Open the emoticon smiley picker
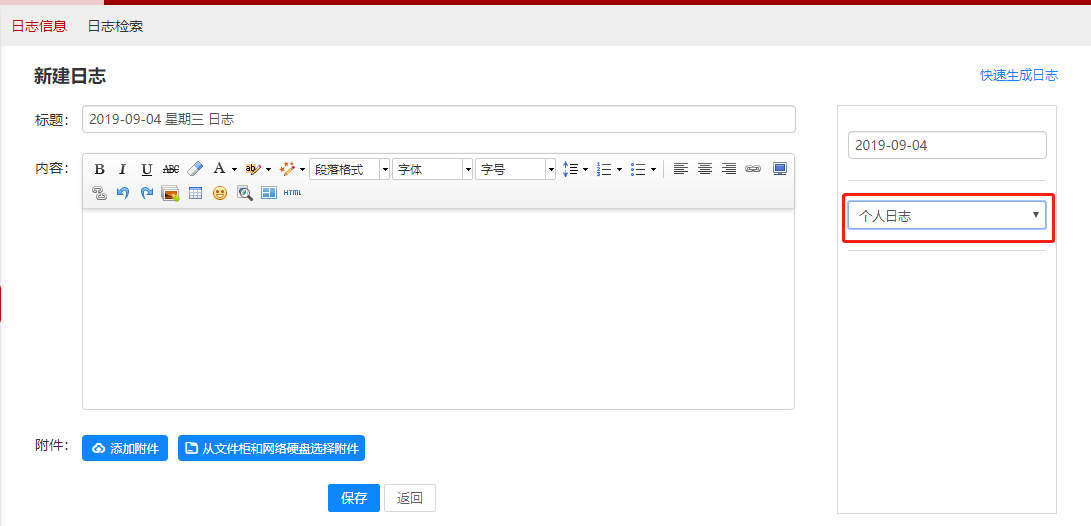 219,193
